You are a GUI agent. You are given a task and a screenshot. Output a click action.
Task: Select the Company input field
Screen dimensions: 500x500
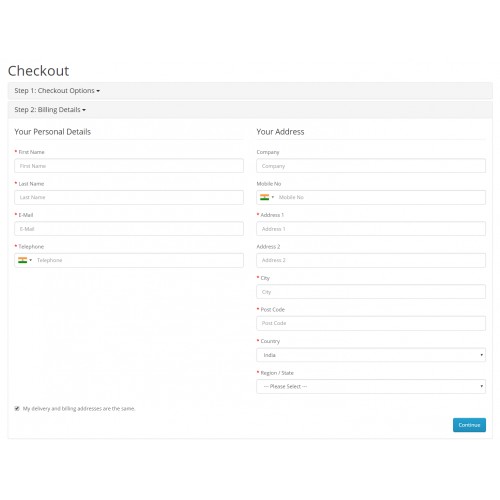[x=371, y=166]
